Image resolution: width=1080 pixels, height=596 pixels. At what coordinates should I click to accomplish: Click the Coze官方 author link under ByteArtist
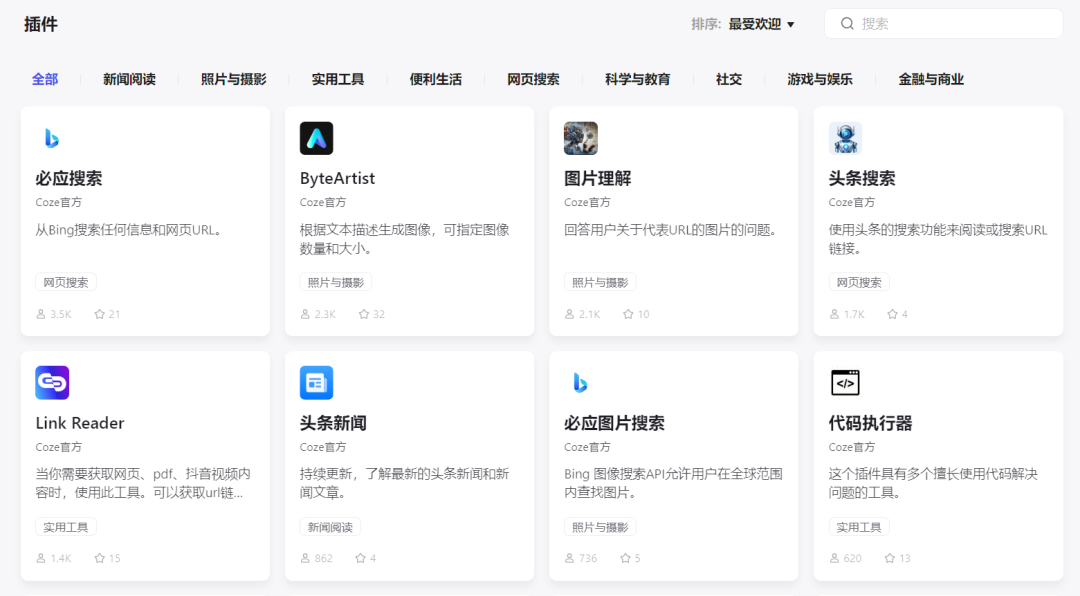(x=322, y=201)
